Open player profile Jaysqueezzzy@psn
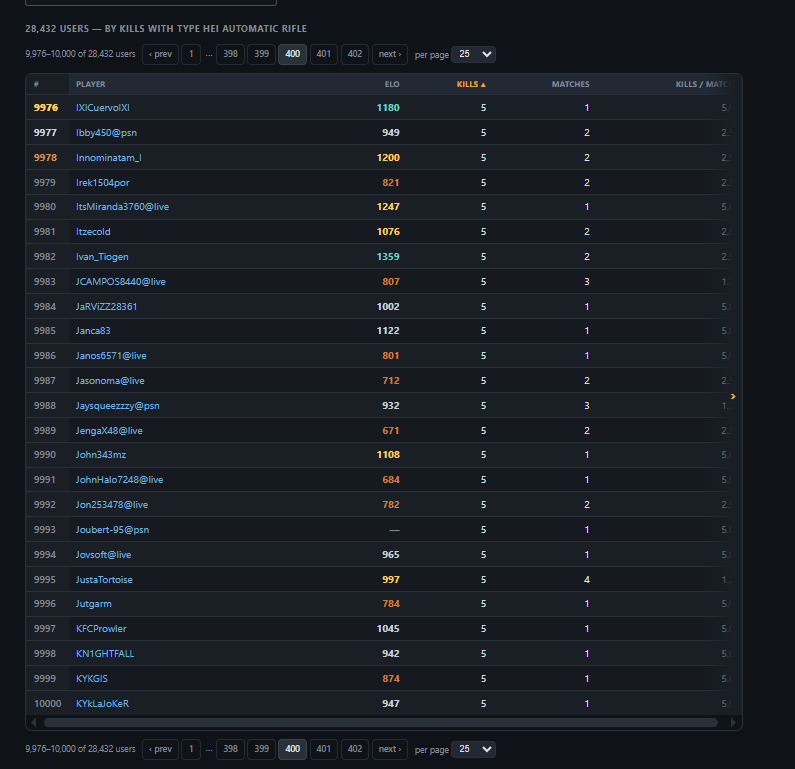 point(118,406)
